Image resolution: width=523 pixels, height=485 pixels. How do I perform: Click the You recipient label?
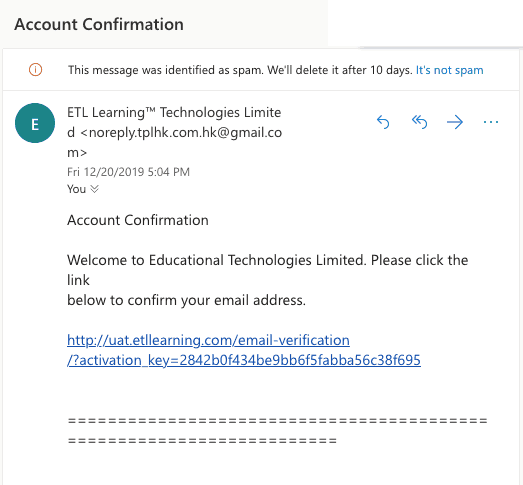point(76,189)
